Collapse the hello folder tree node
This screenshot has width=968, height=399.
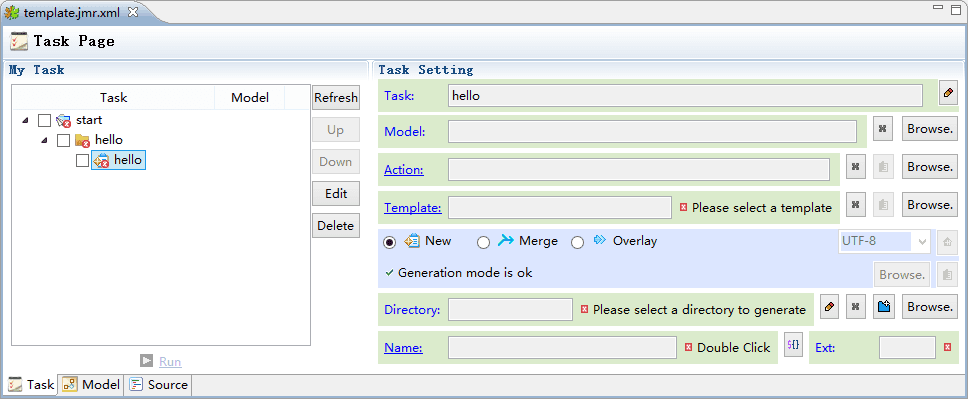tap(44, 140)
